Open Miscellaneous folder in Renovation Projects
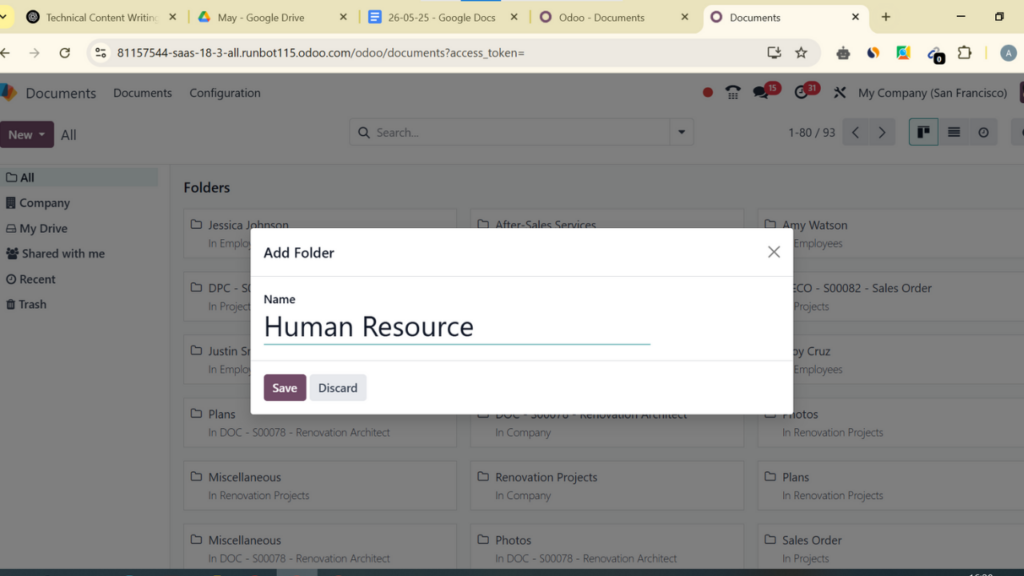This screenshot has height=576, width=1024. tap(319, 485)
